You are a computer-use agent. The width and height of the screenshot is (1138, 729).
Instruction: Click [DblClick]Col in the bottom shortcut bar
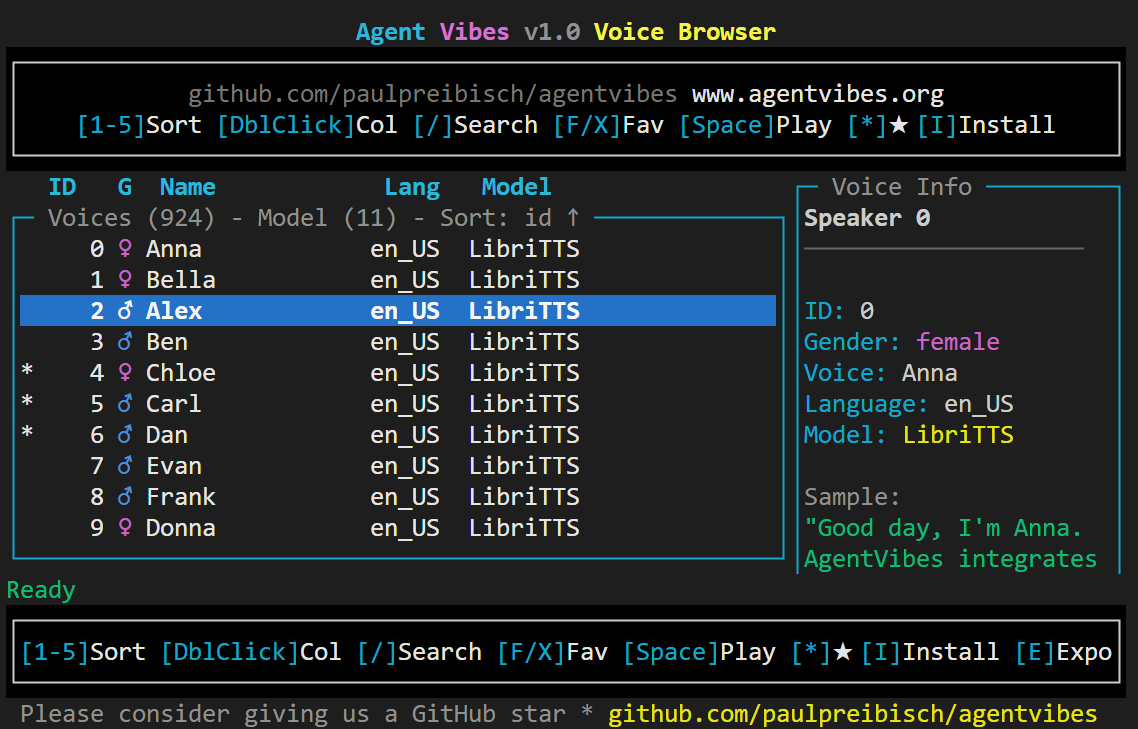click(x=252, y=652)
